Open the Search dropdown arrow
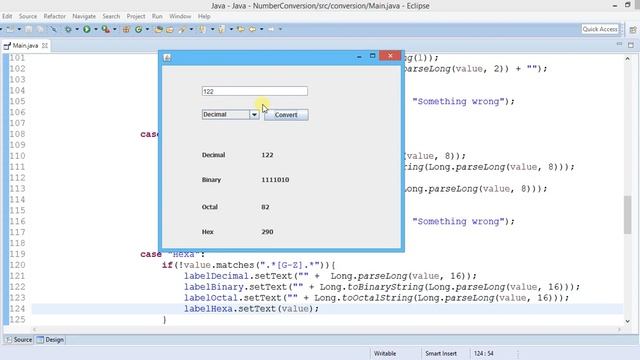The width and height of the screenshot is (640, 360). (191, 29)
